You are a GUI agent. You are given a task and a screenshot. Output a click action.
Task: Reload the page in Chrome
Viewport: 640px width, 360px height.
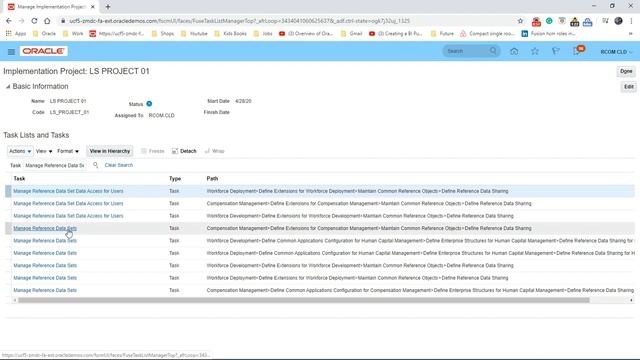click(x=34, y=21)
